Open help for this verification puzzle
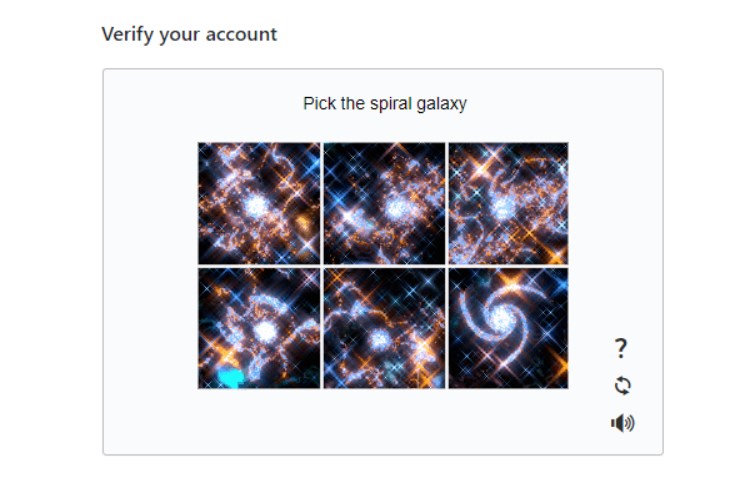Image resolution: width=744 pixels, height=494 pixels. point(621,348)
